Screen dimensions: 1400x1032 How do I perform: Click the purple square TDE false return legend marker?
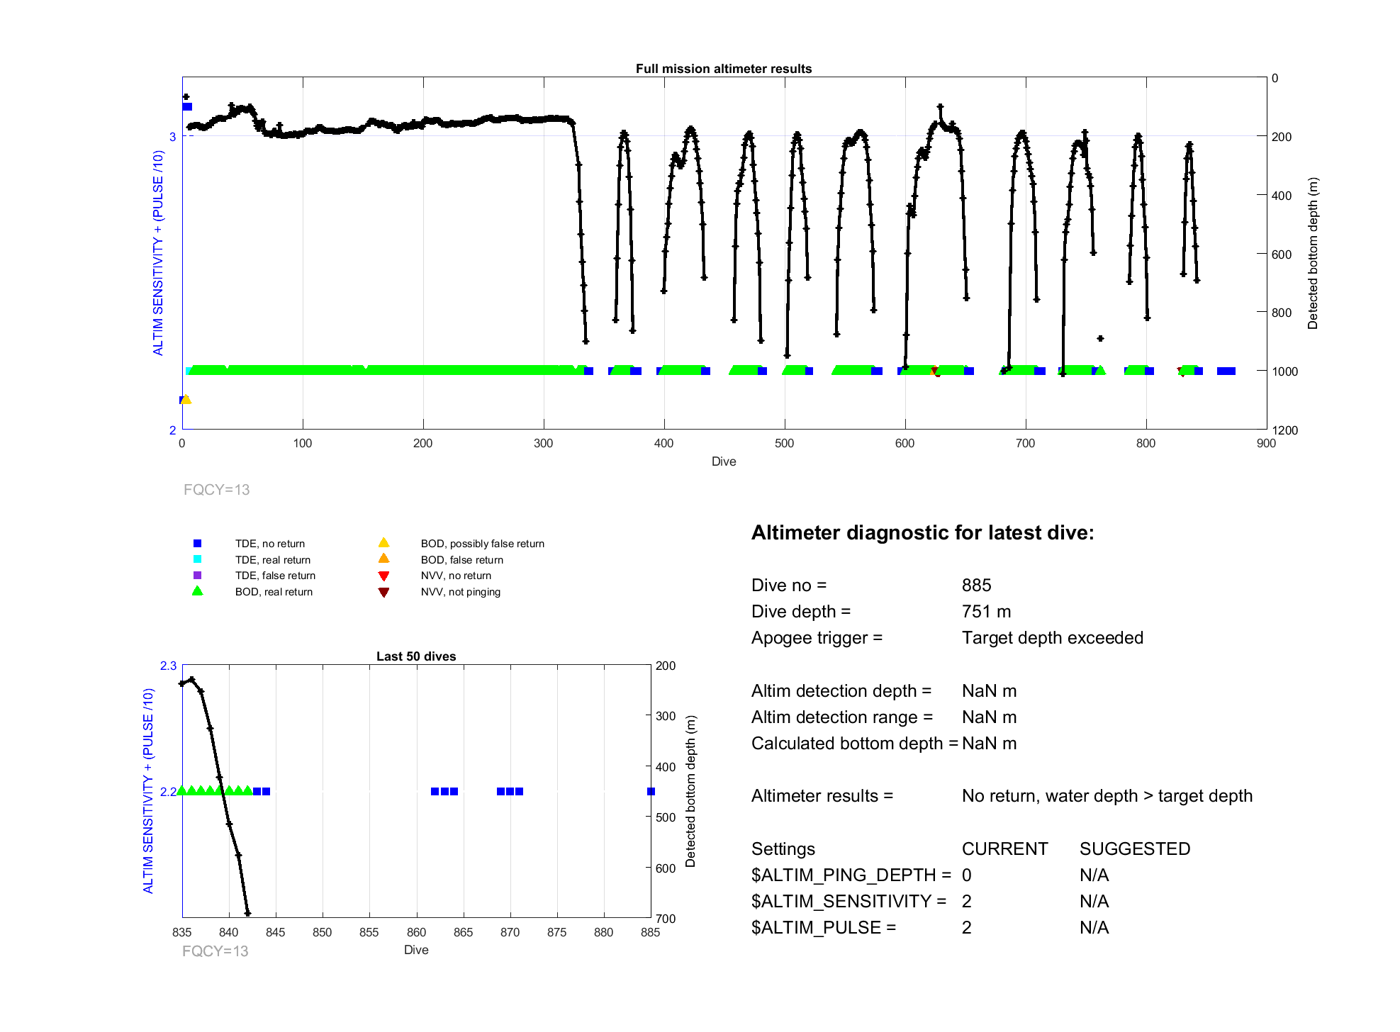197,576
